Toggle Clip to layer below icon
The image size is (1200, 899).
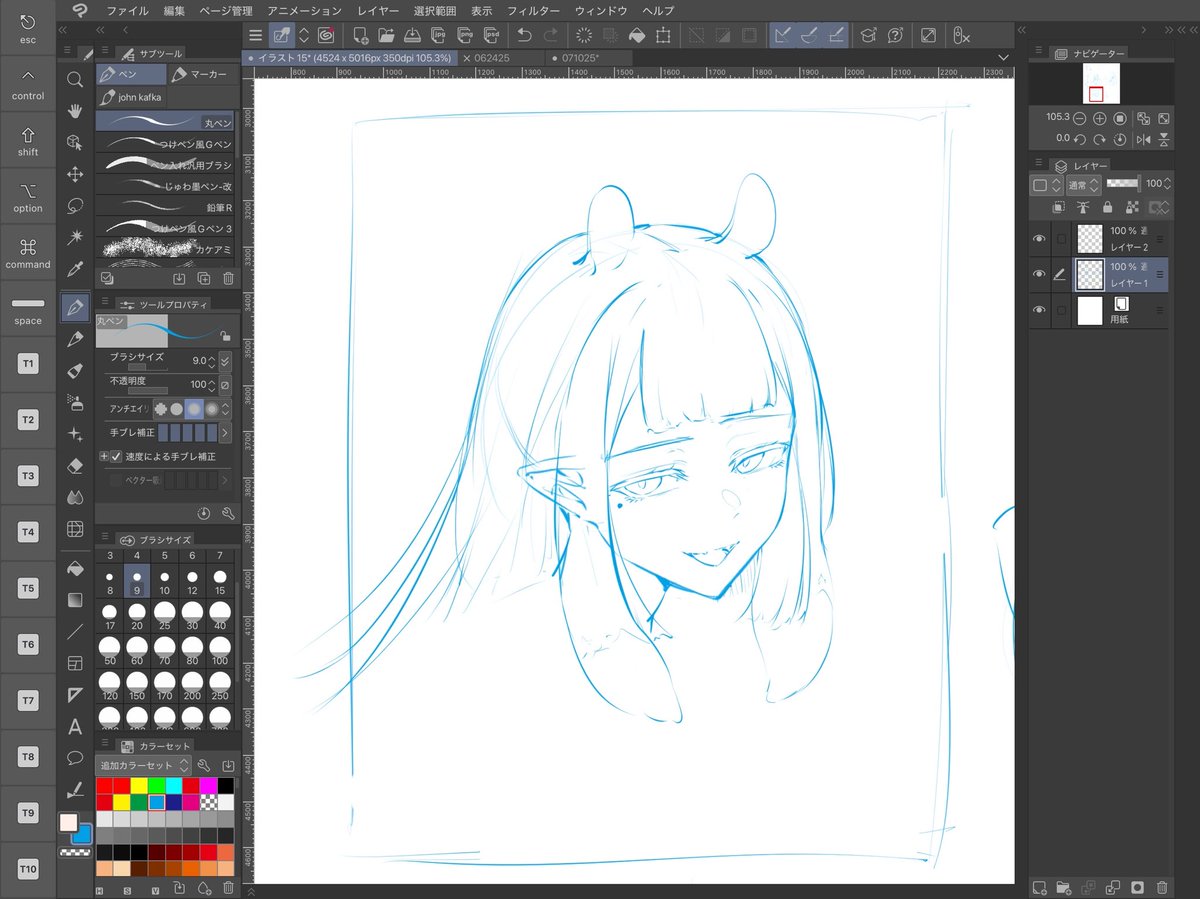coord(1059,207)
